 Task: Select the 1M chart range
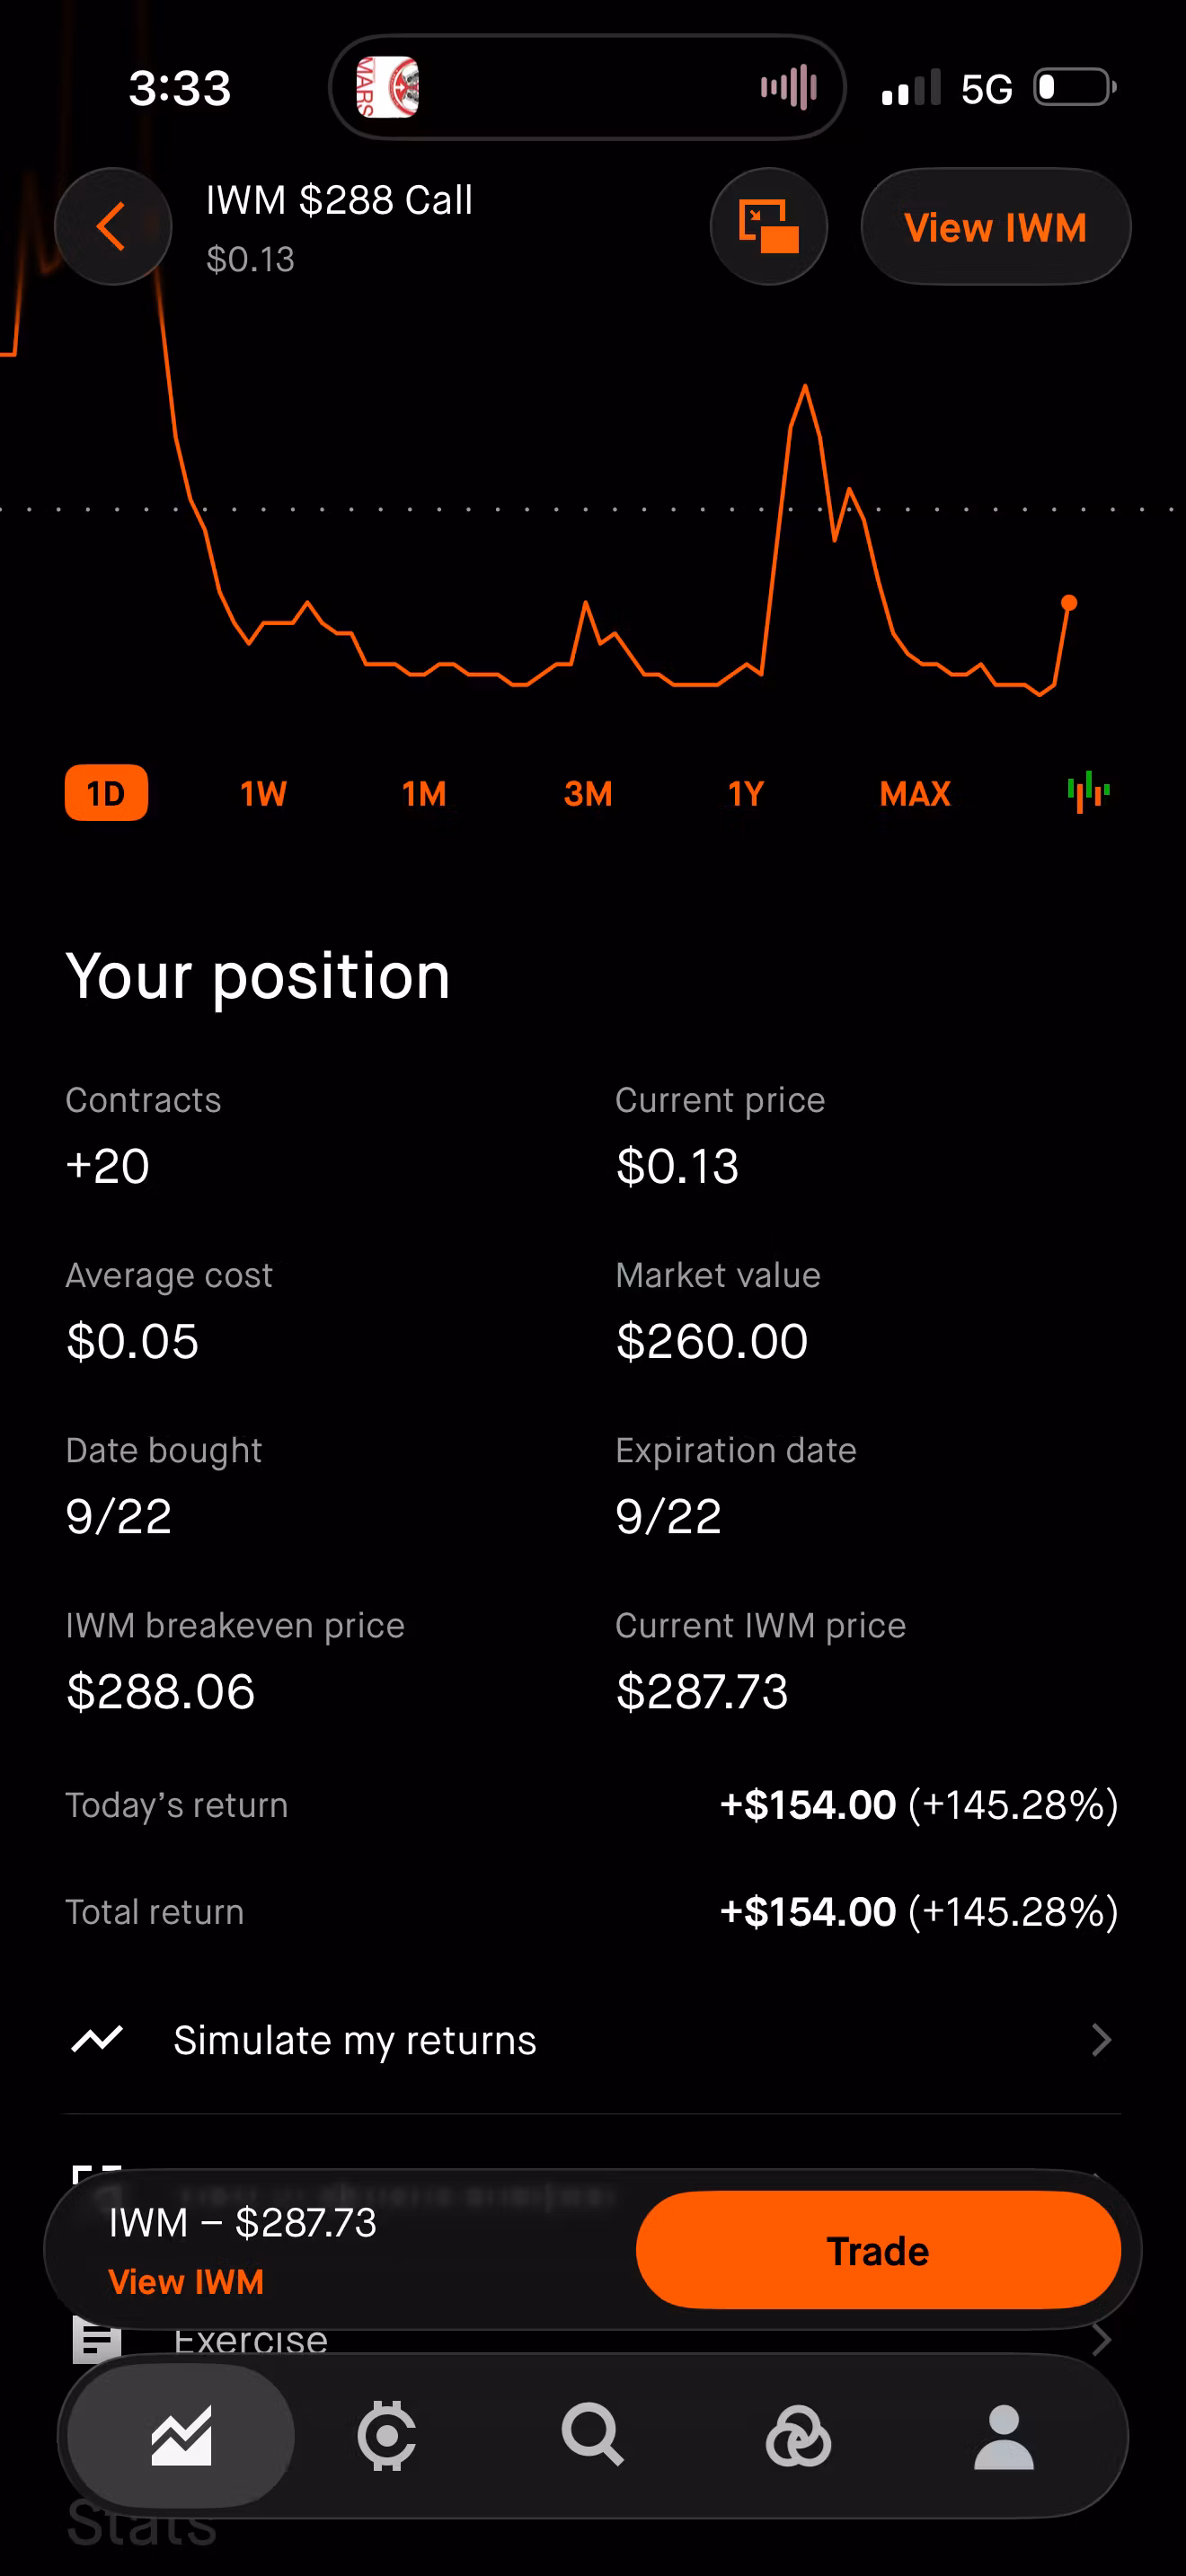pos(424,793)
